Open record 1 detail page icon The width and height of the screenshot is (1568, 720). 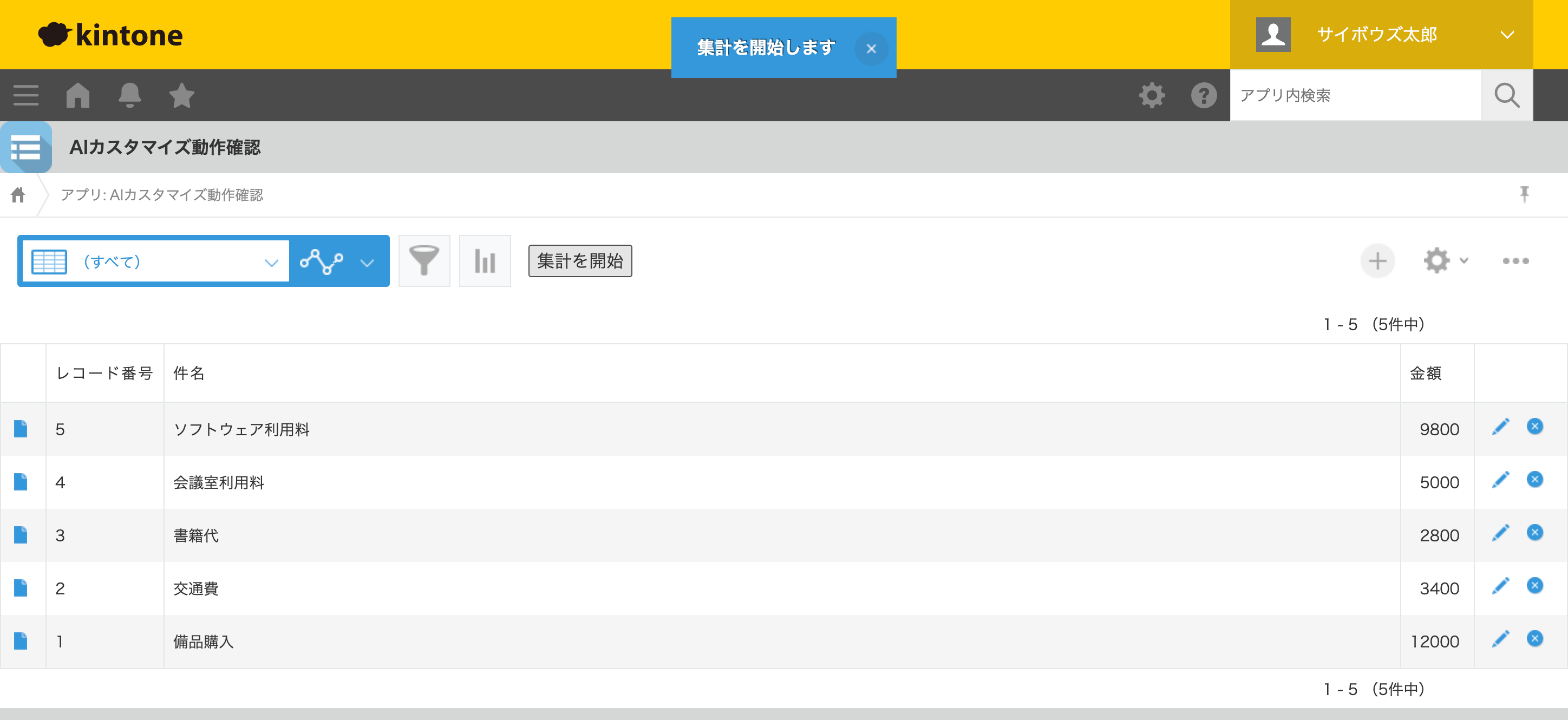point(20,641)
